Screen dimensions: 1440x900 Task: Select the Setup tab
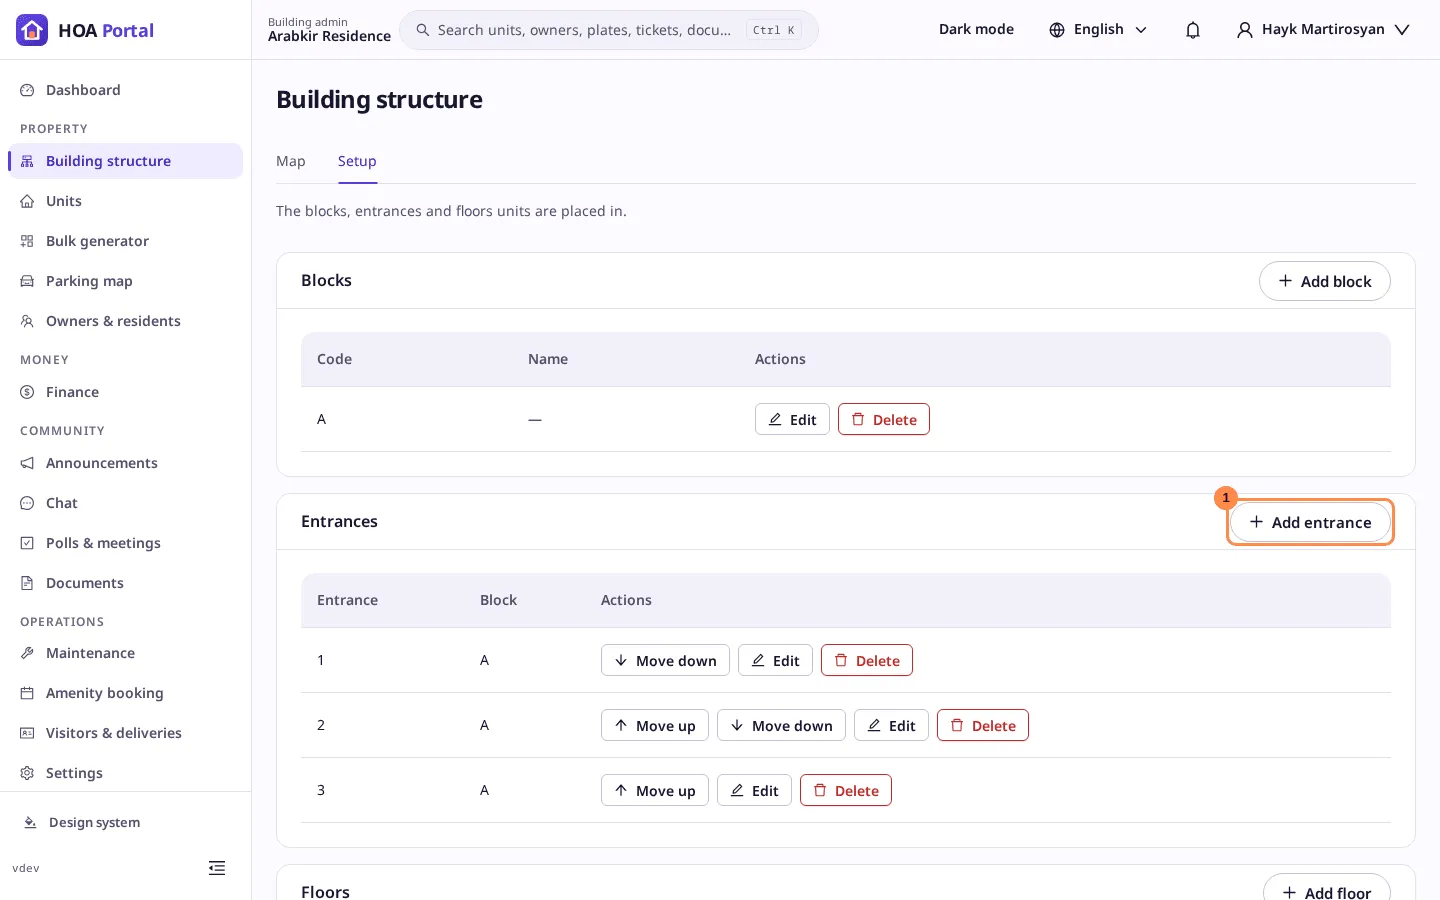click(357, 161)
